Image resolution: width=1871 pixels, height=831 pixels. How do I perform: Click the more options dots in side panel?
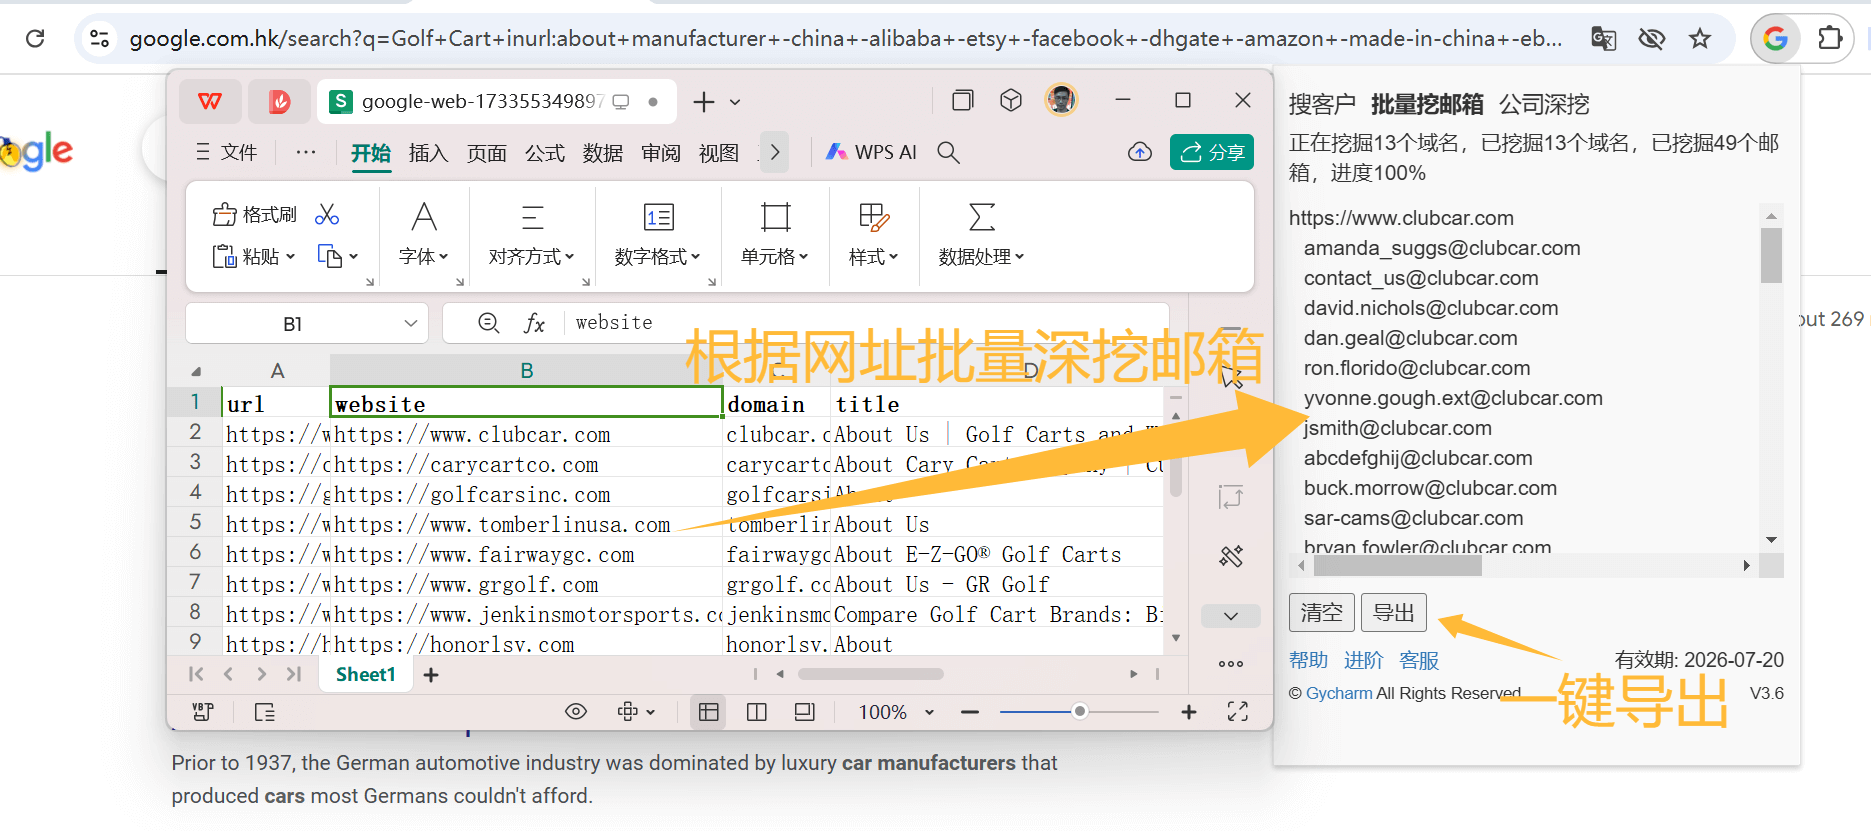pos(1231,663)
